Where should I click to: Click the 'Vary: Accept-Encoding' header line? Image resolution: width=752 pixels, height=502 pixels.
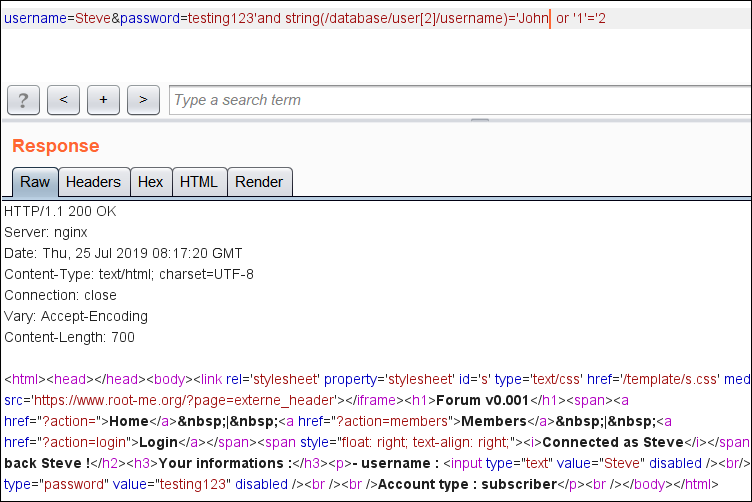click(x=76, y=316)
